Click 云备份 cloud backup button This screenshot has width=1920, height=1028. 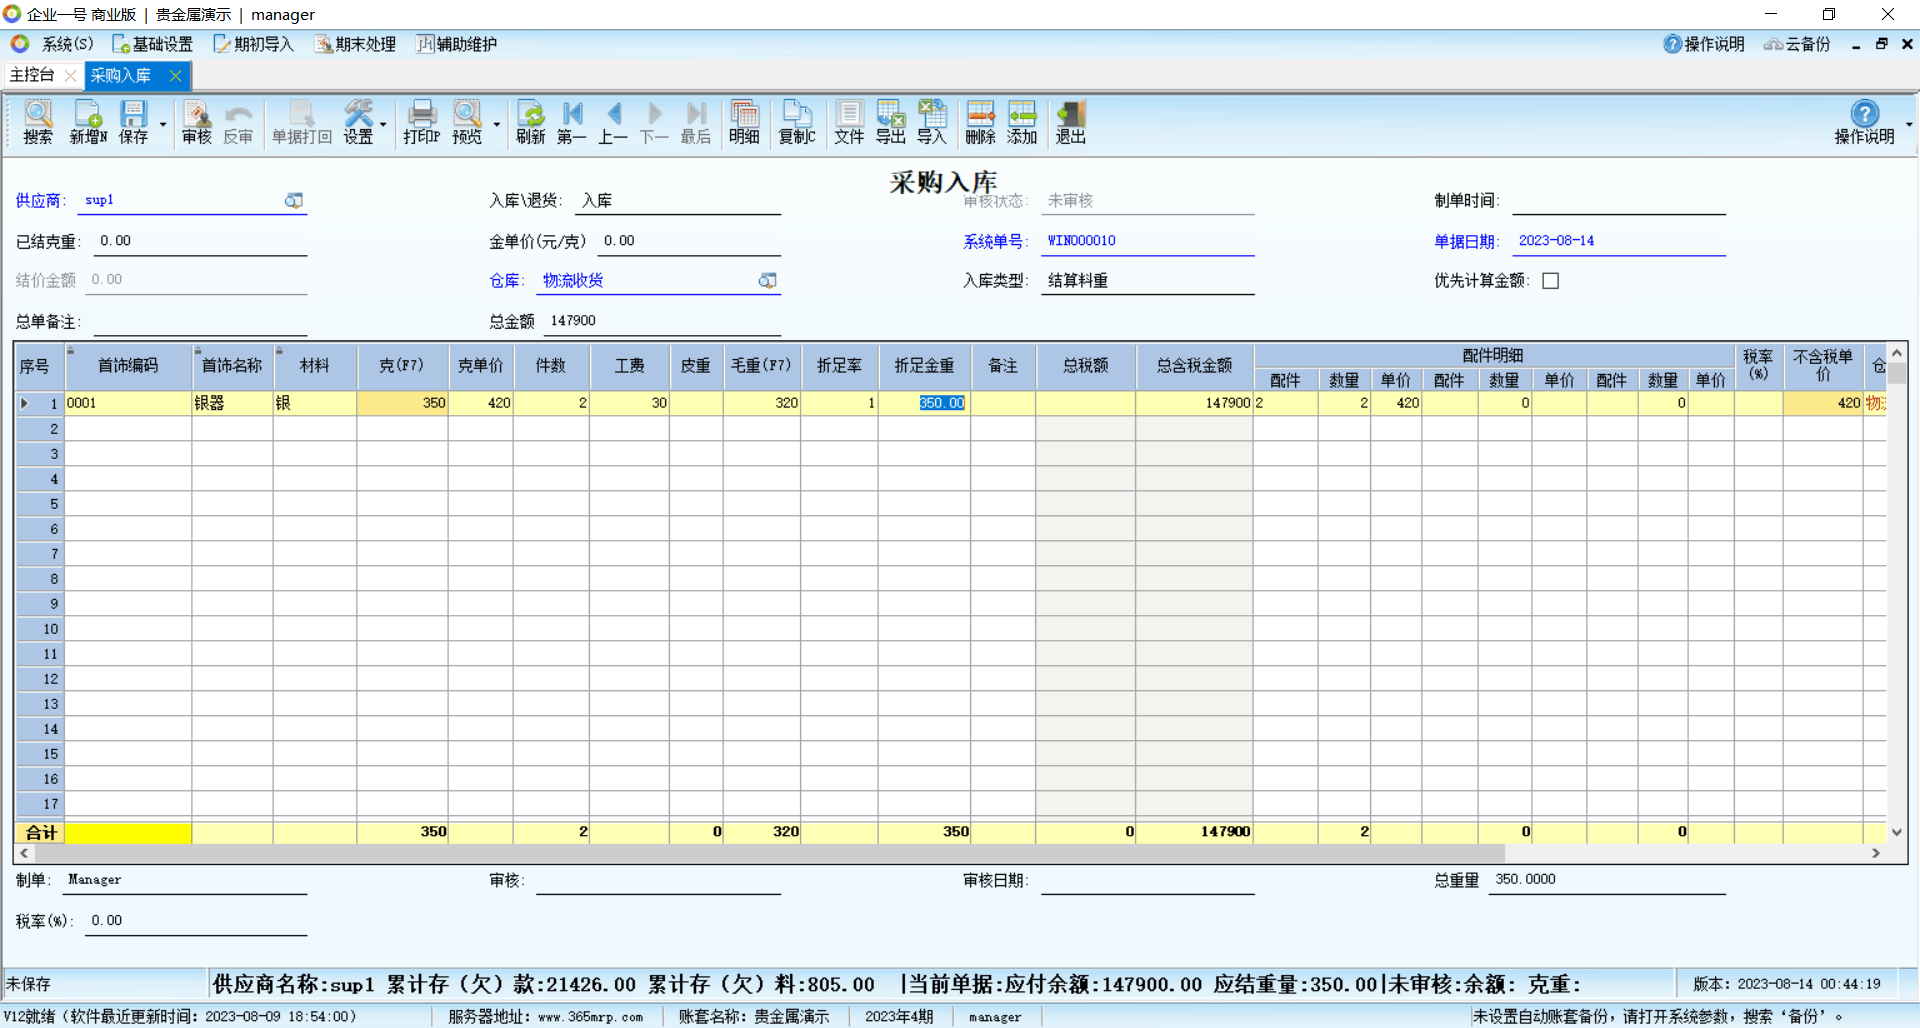point(1797,44)
